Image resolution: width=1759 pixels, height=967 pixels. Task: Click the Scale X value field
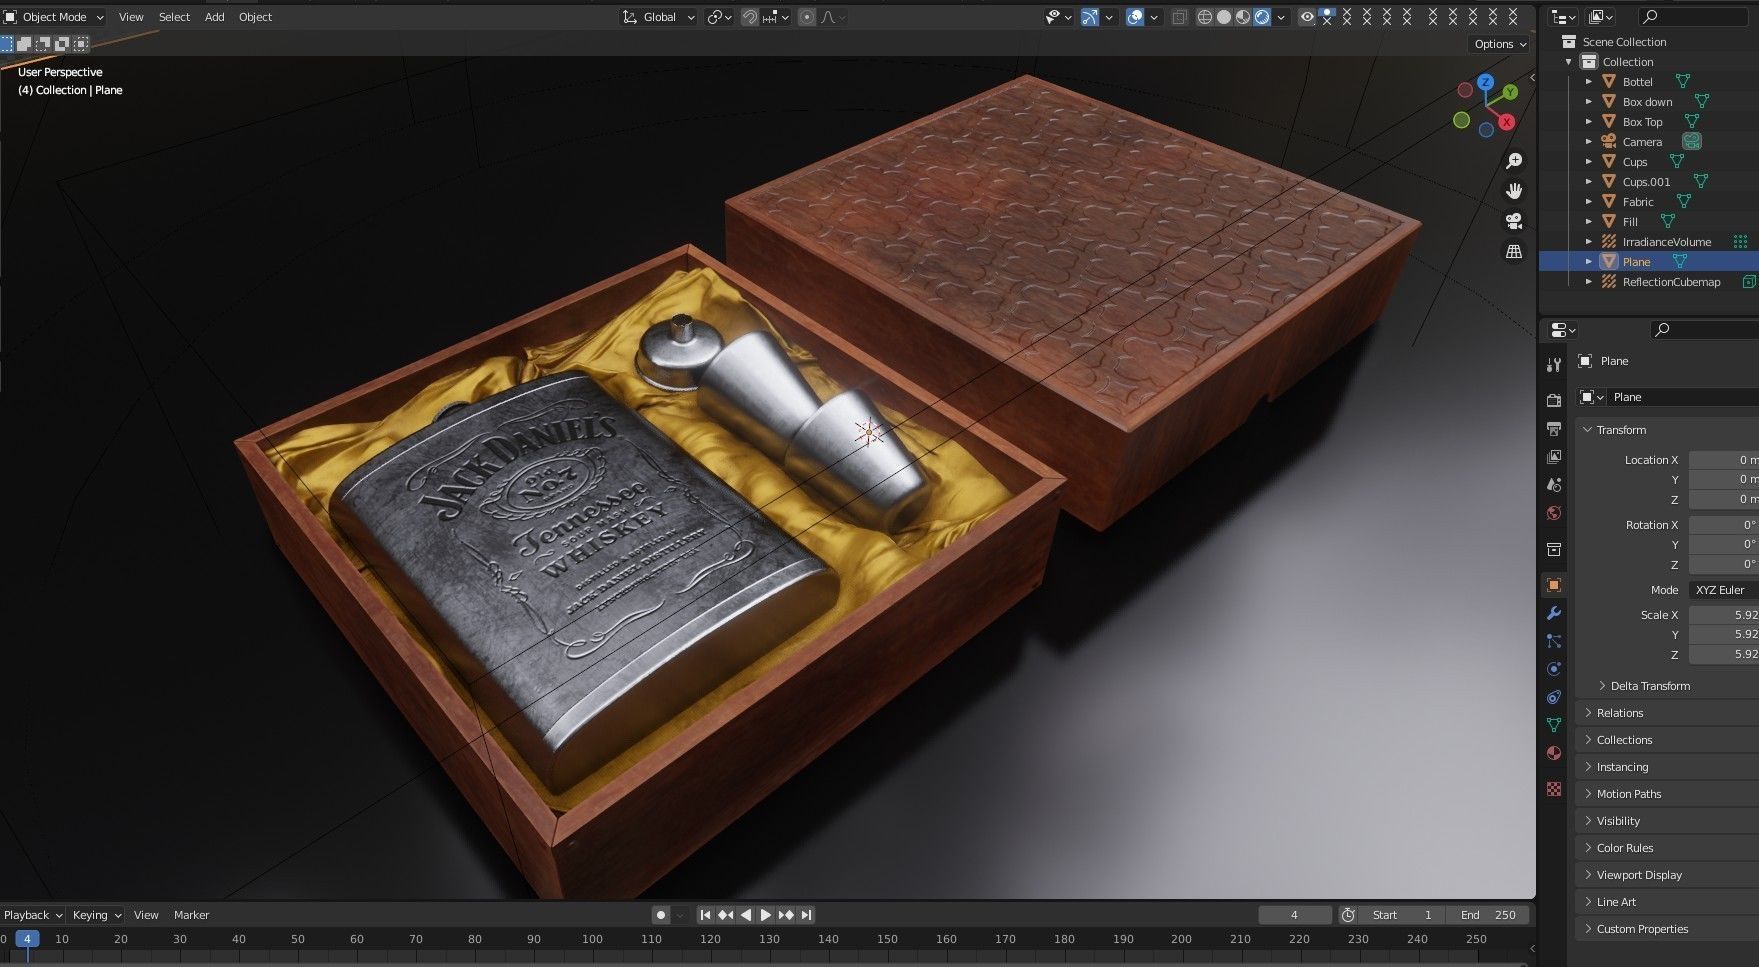[1724, 615]
